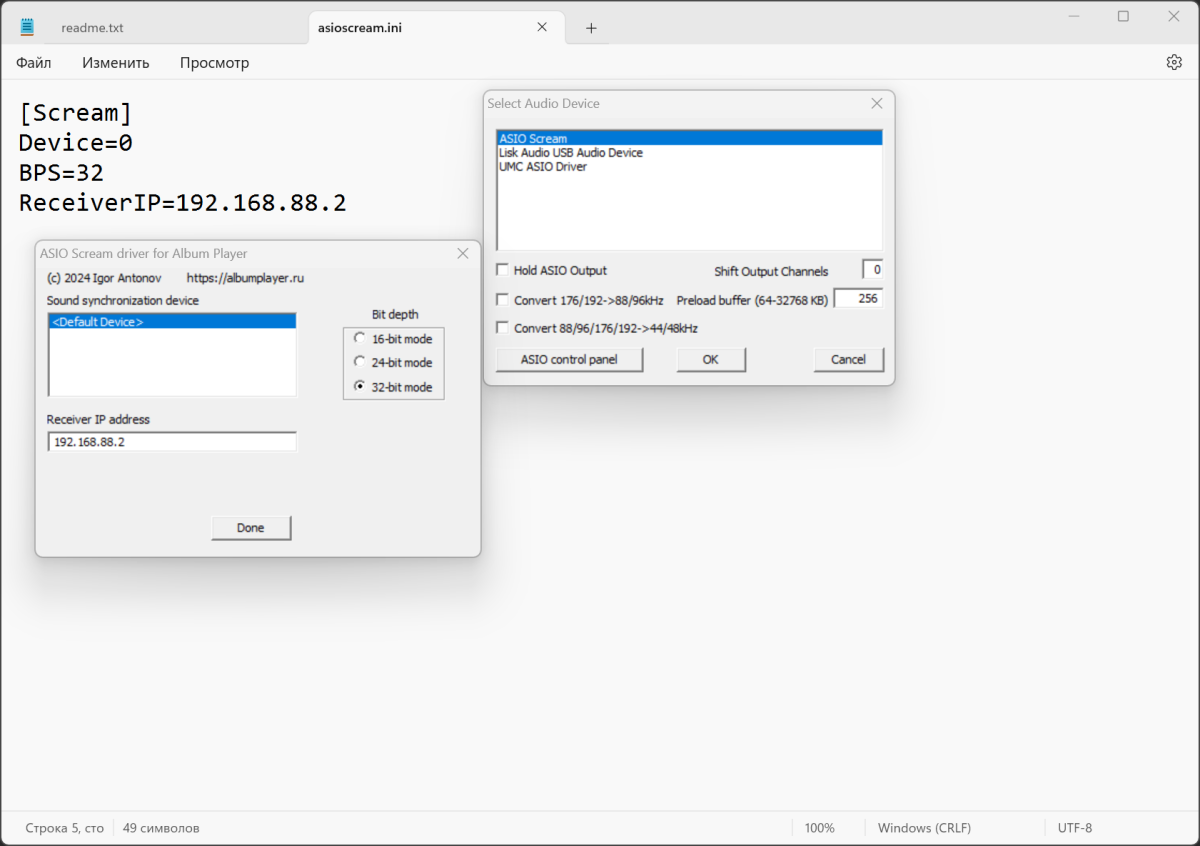Click the Preload buffer value field

click(858, 298)
